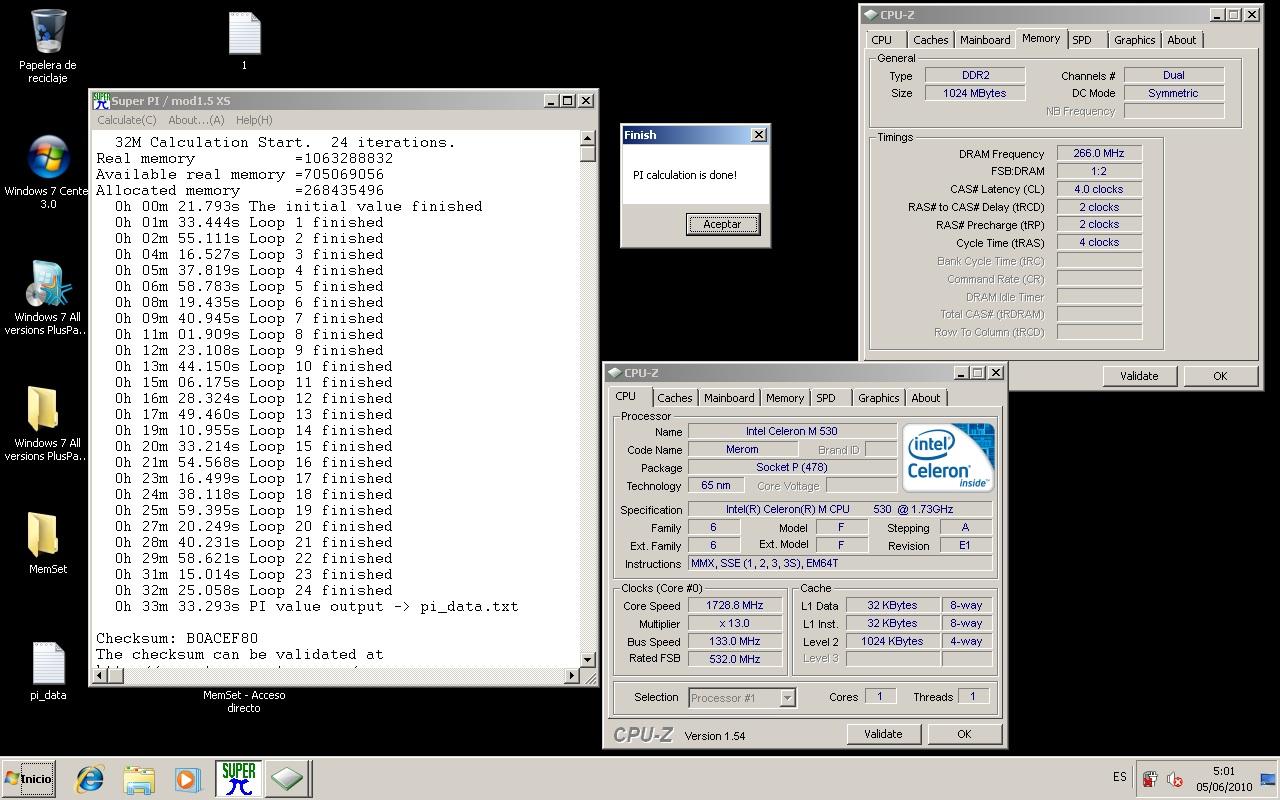Open the pi_data text file icon
This screenshot has height=800, width=1280.
[x=48, y=670]
